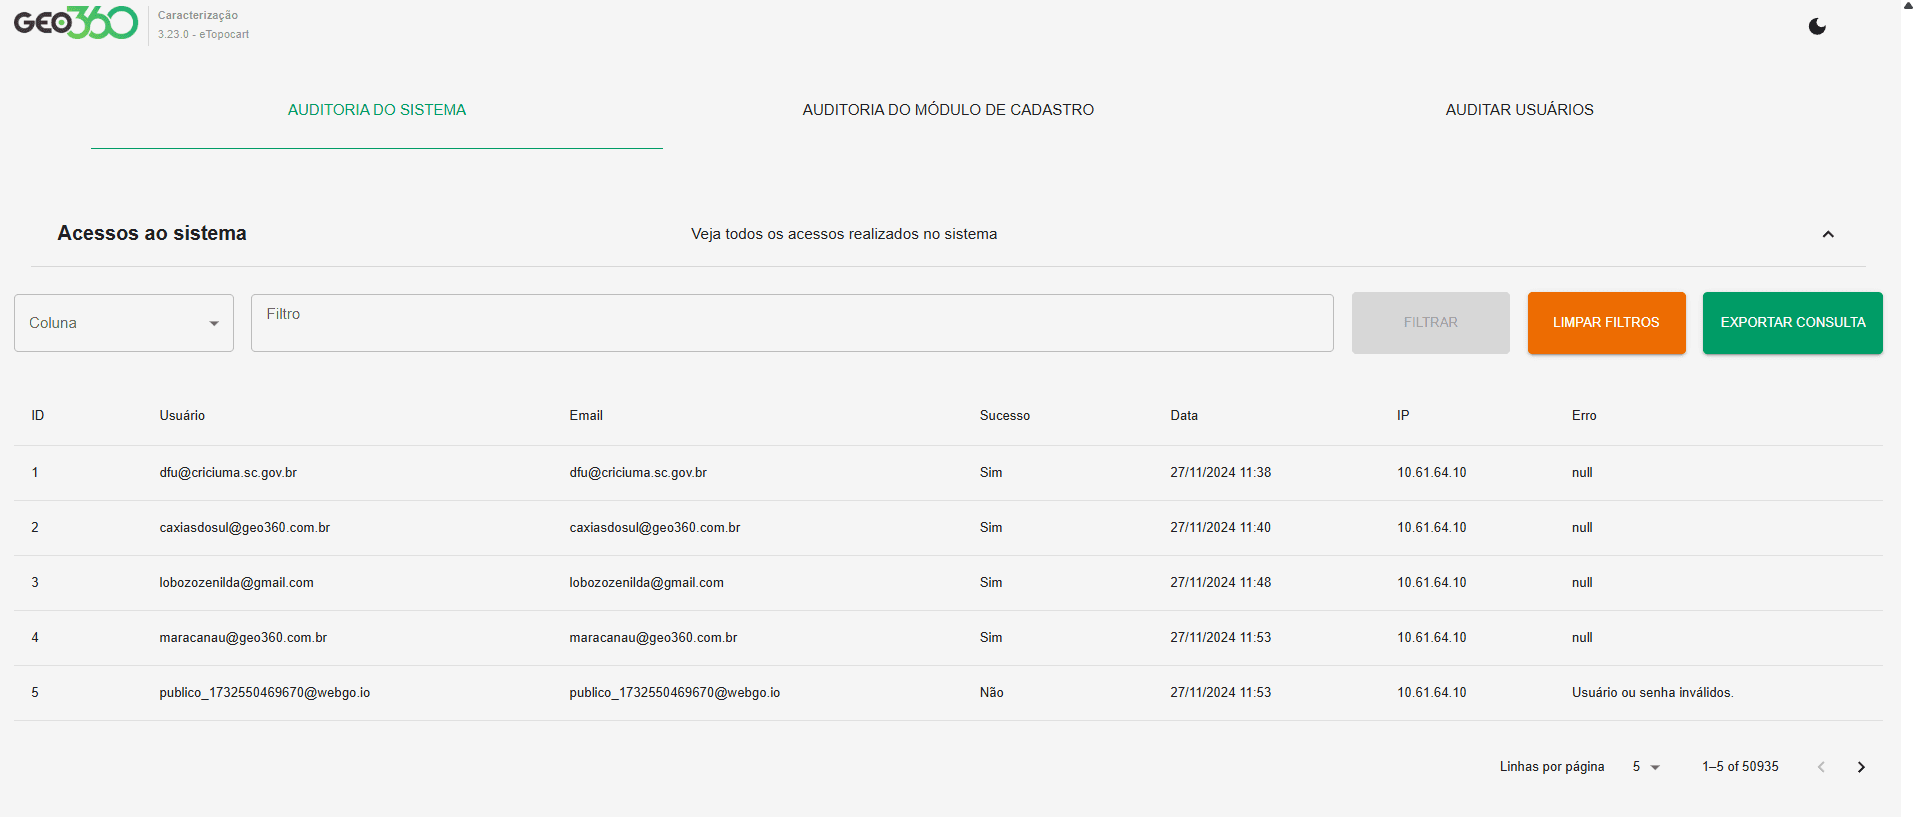This screenshot has width=1913, height=817.
Task: Click date 27/11/2024 11:38
Action: pos(1221,473)
